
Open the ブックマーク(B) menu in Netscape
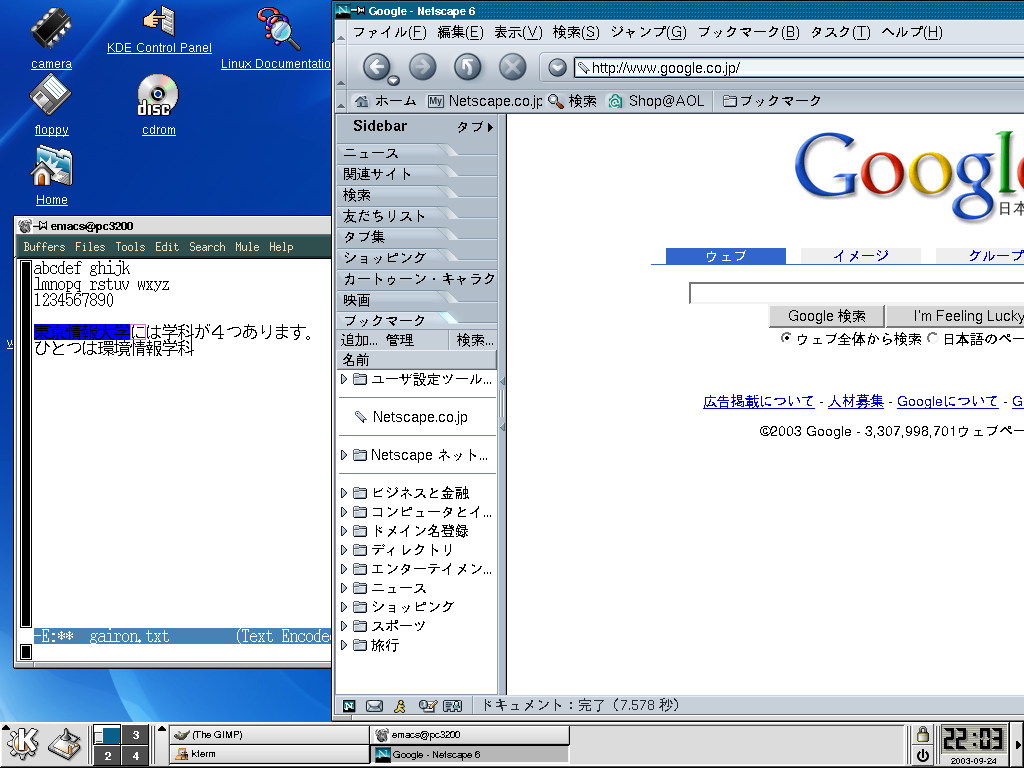point(748,32)
